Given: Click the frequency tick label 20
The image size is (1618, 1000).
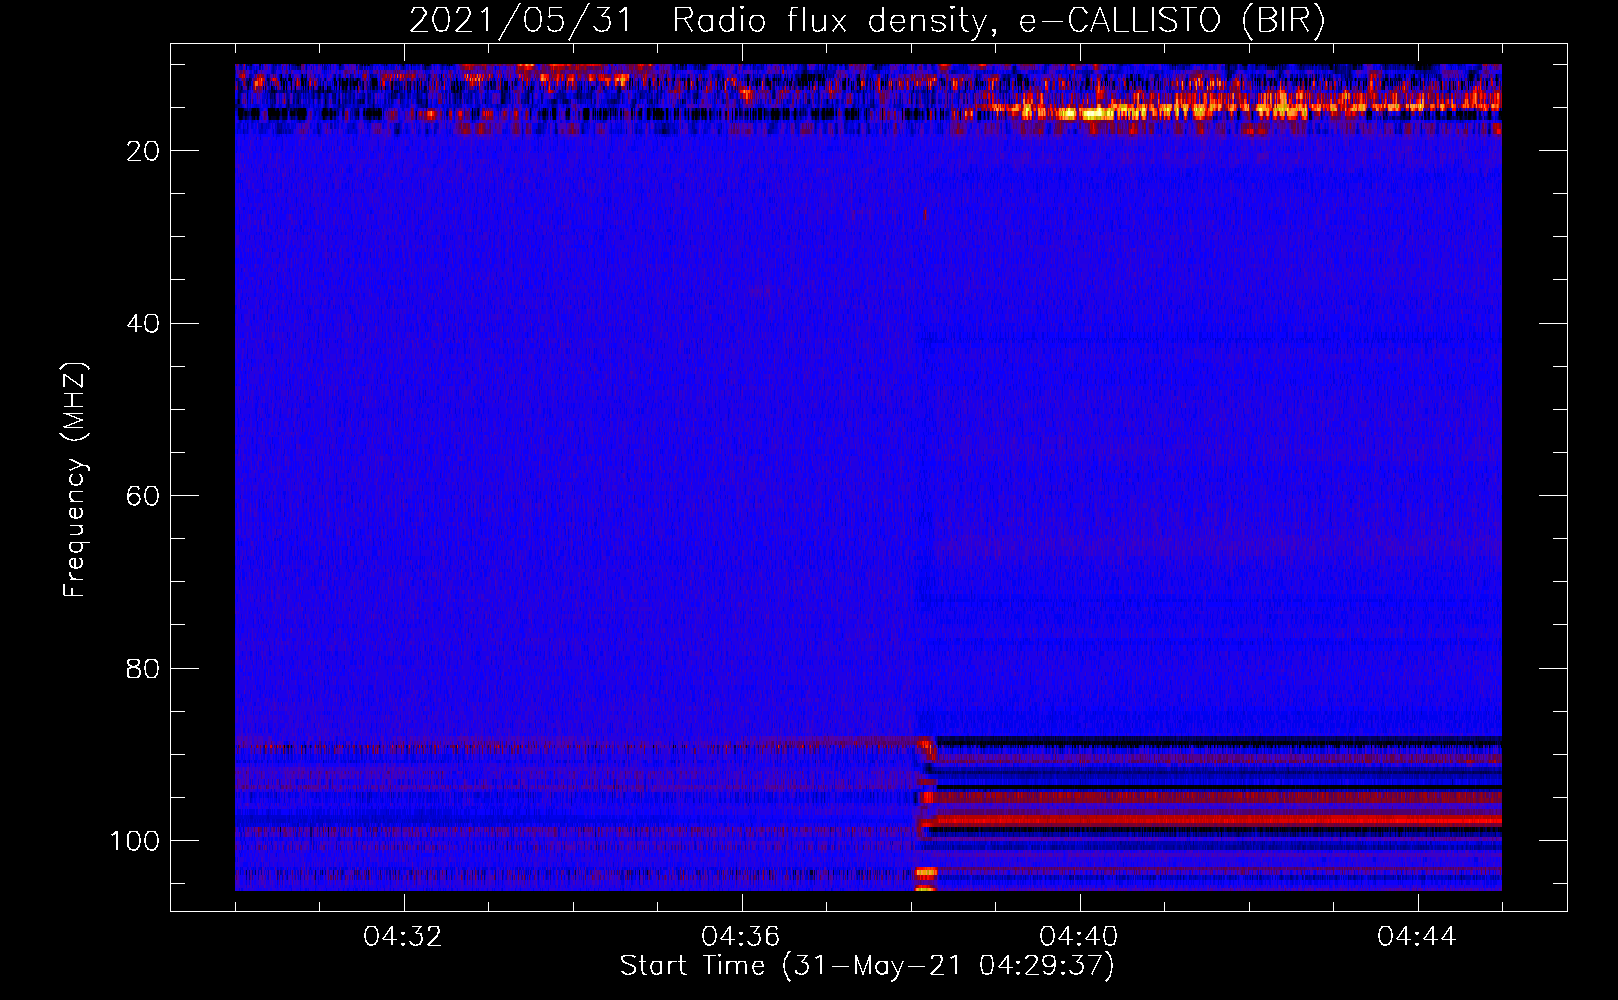Looking at the screenshot, I should (x=144, y=151).
